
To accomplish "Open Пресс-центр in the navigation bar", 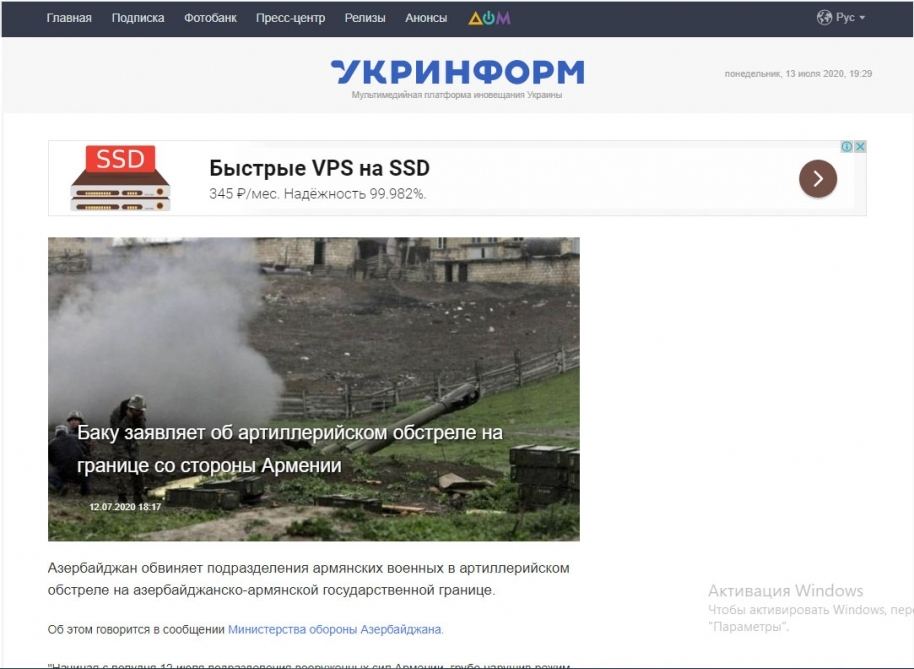I will pyautogui.click(x=290, y=18).
